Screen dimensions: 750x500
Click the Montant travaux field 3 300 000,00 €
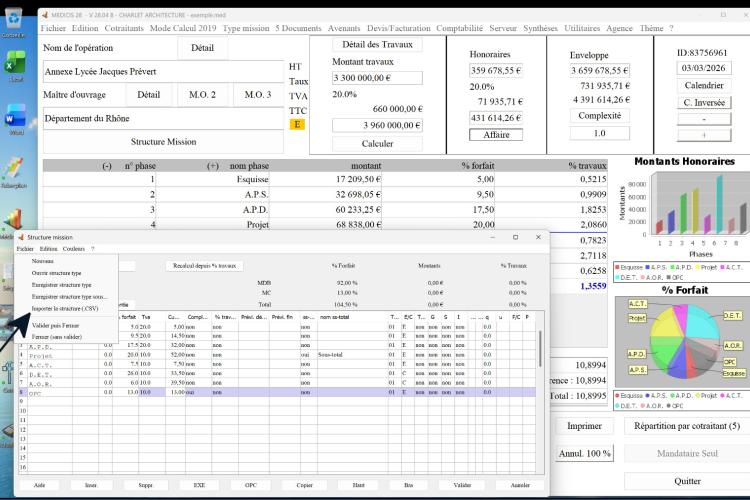pos(377,78)
